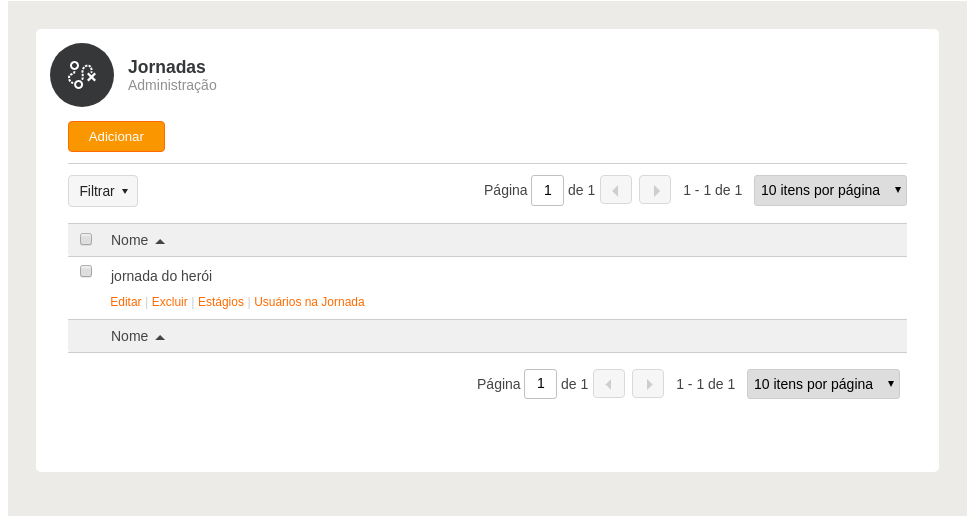This screenshot has height=525, width=975.
Task: Open the Estágios link
Action: click(221, 302)
